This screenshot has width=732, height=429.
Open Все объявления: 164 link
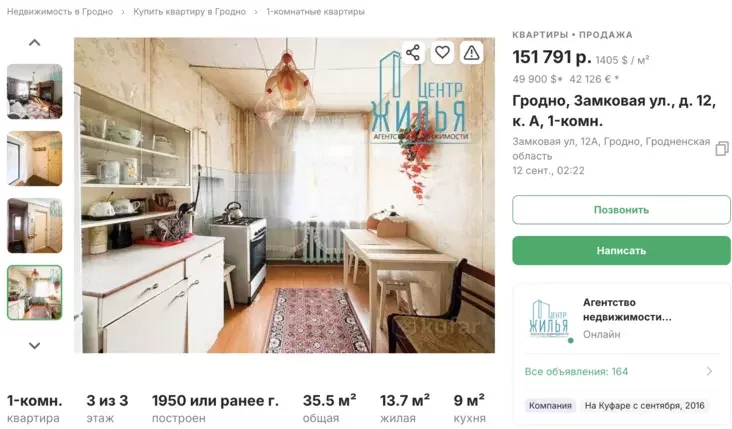[577, 372]
